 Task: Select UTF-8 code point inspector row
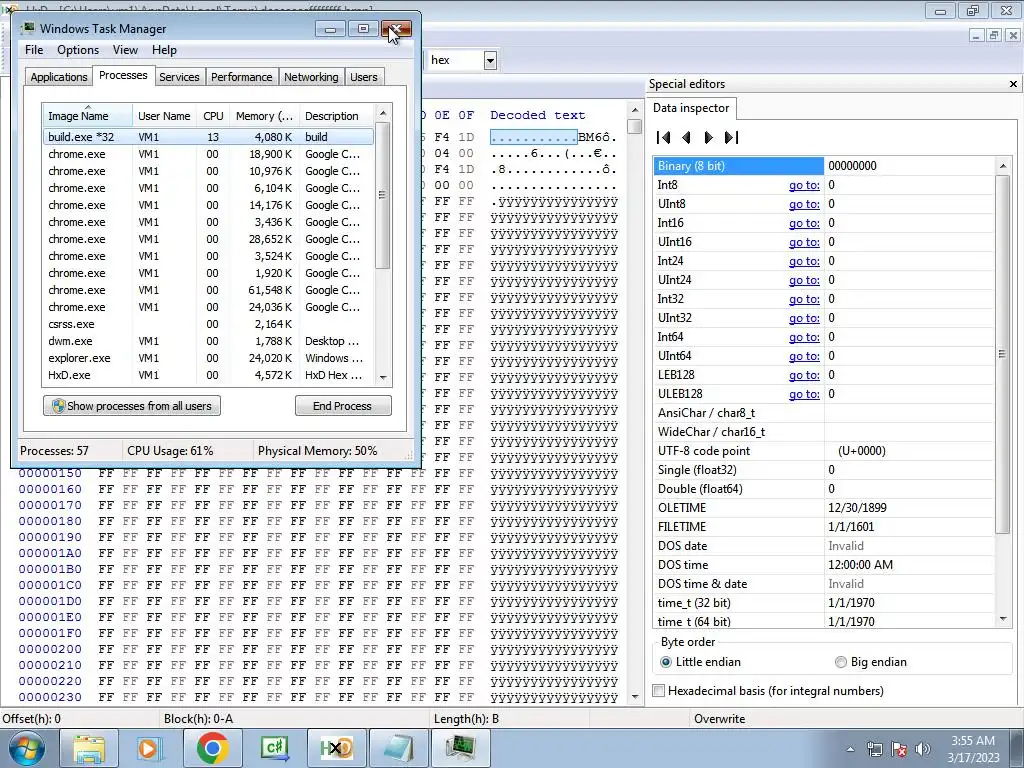coord(824,451)
